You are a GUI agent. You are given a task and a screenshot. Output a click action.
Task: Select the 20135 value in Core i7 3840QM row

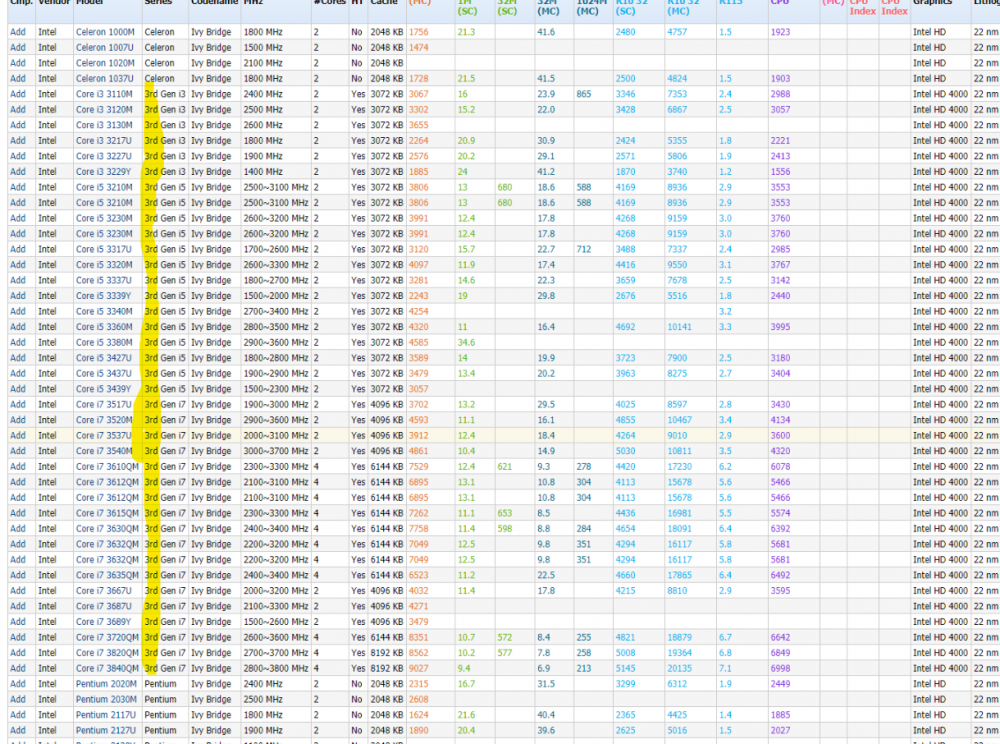[679, 668]
